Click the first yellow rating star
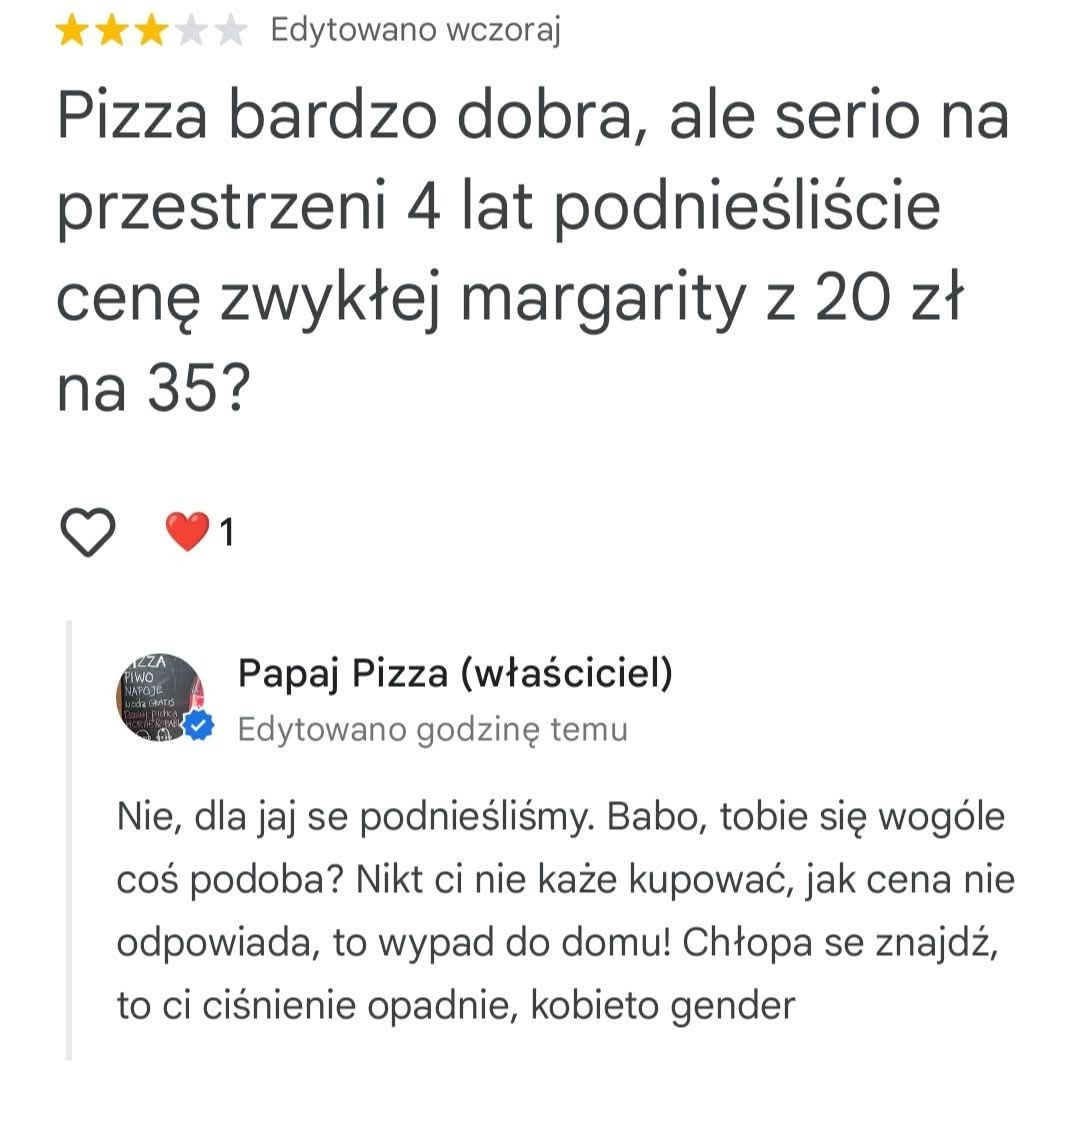Viewport: 1080px width, 1121px height. (x=71, y=31)
